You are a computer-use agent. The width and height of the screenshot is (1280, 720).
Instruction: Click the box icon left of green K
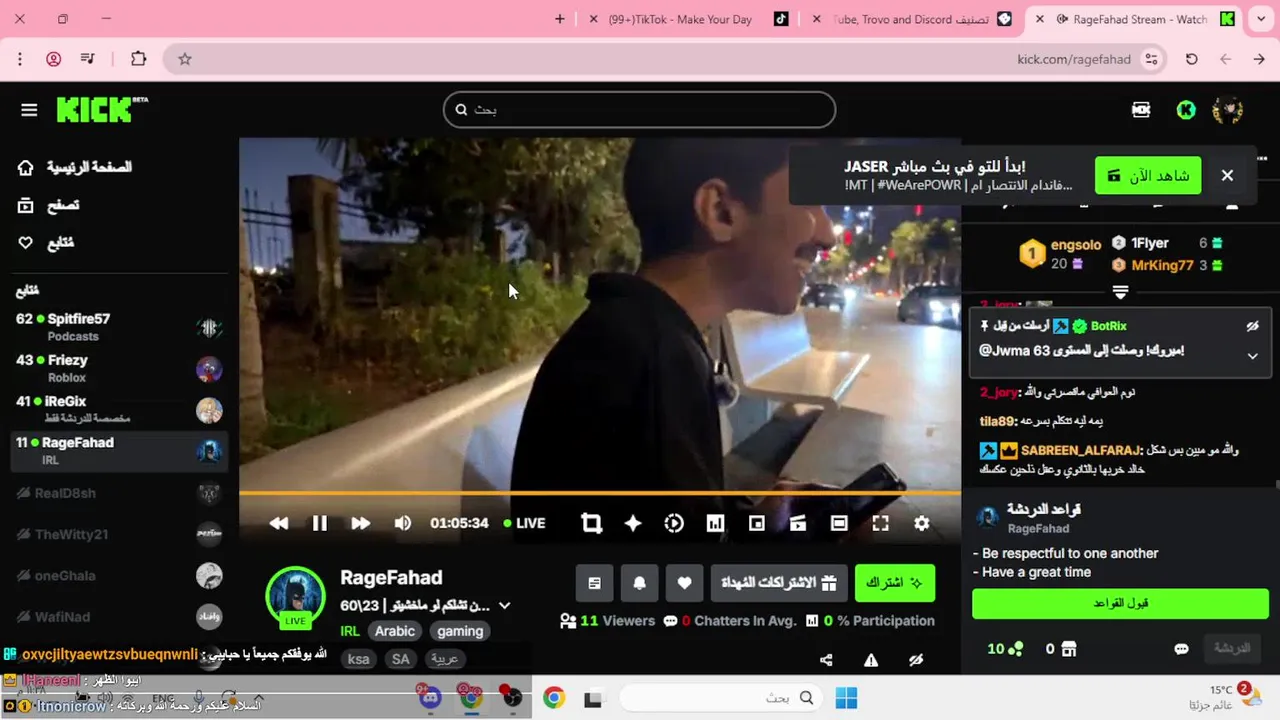tap(1141, 110)
